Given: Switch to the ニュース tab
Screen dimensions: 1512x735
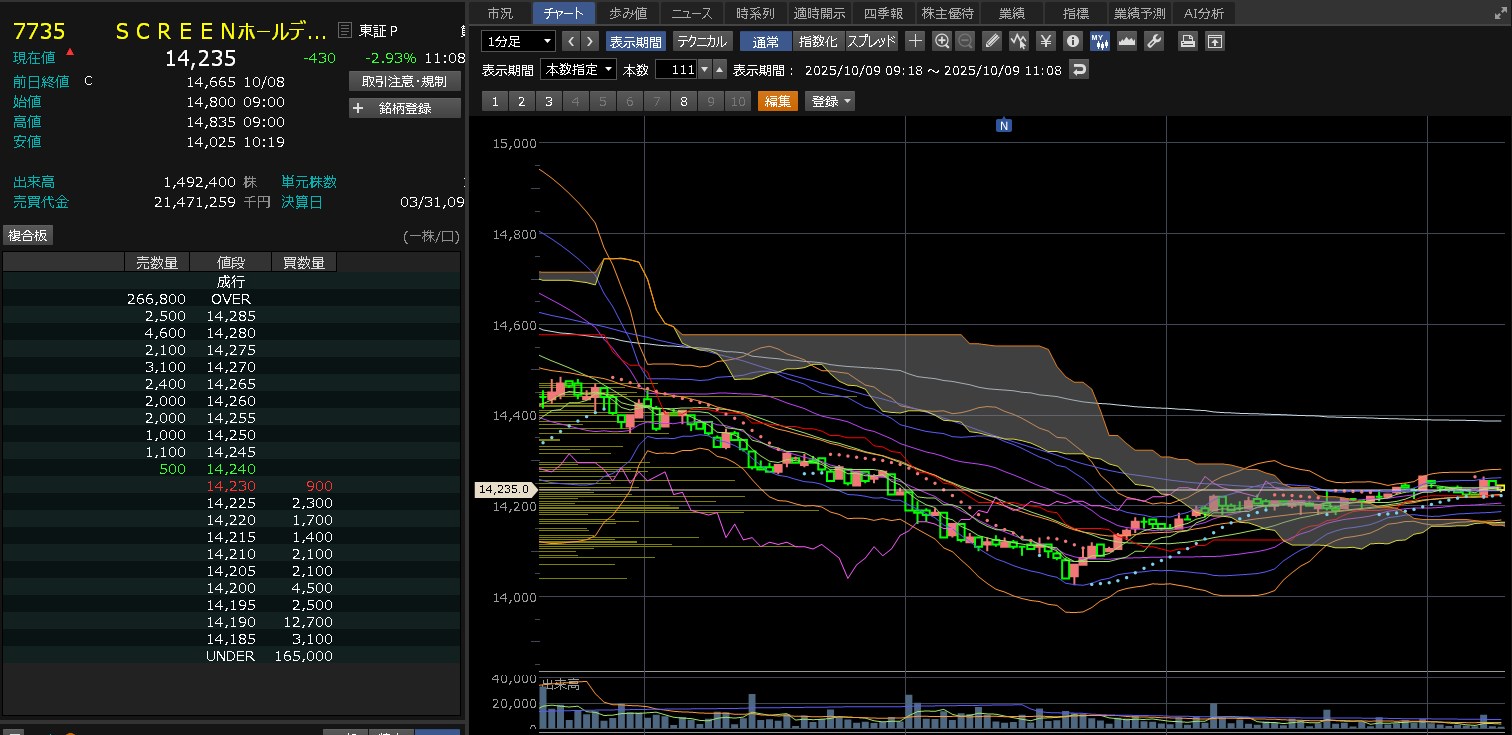Looking at the screenshot, I should pos(692,13).
